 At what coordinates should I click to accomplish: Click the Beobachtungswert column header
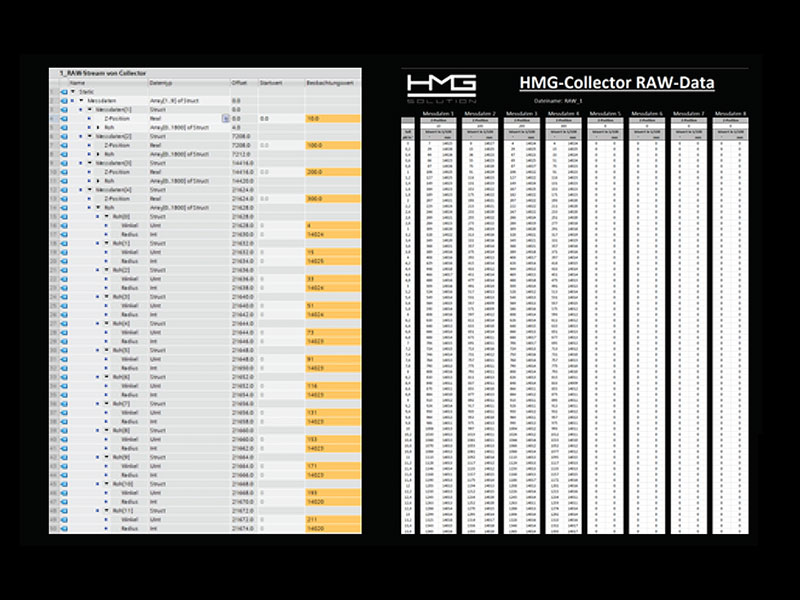(333, 83)
